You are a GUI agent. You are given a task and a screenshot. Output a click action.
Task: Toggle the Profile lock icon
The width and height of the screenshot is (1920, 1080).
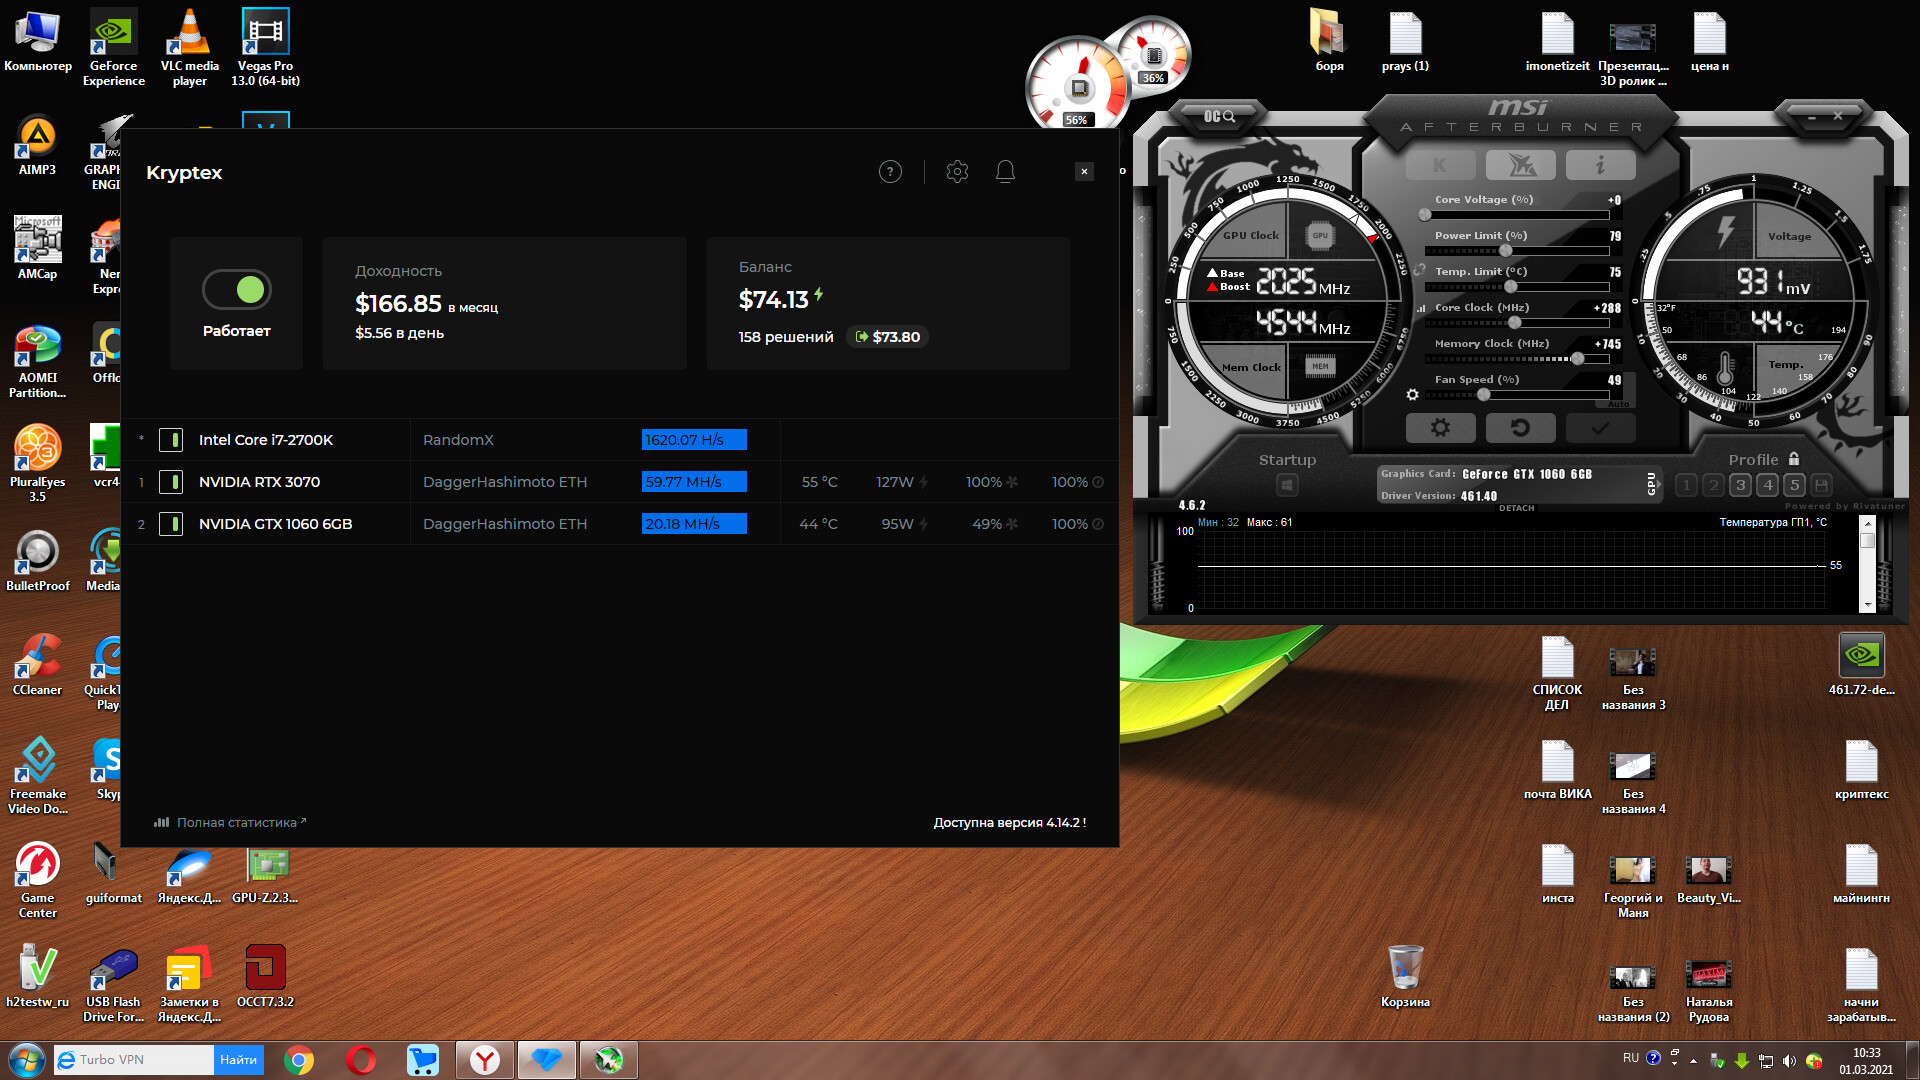coord(1794,459)
